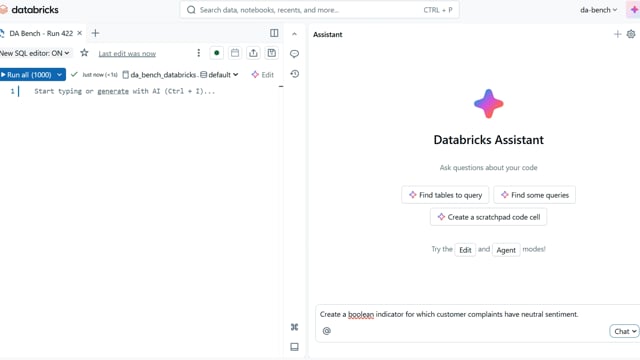Open the da-bench workspace dropdown
Viewport: 640px width, 360px height.
pyautogui.click(x=598, y=10)
